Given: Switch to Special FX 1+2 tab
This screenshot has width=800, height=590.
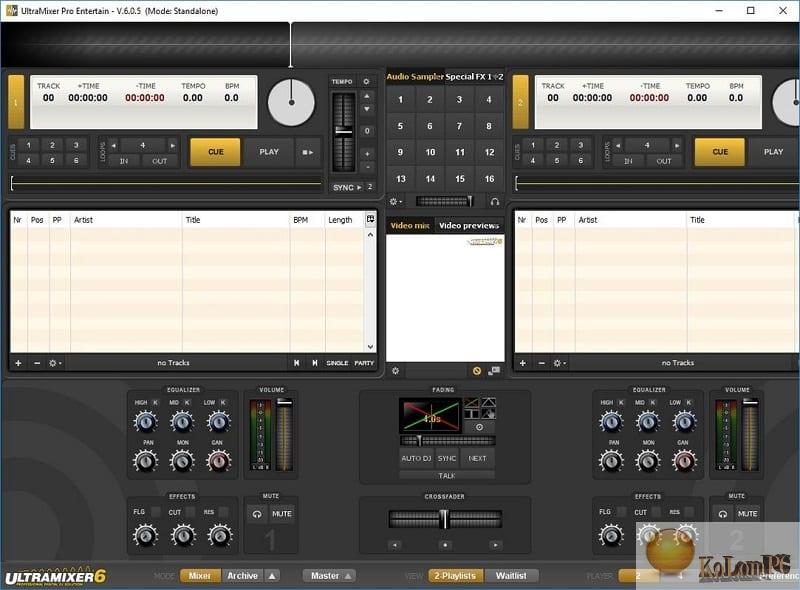Looking at the screenshot, I should click(x=474, y=77).
